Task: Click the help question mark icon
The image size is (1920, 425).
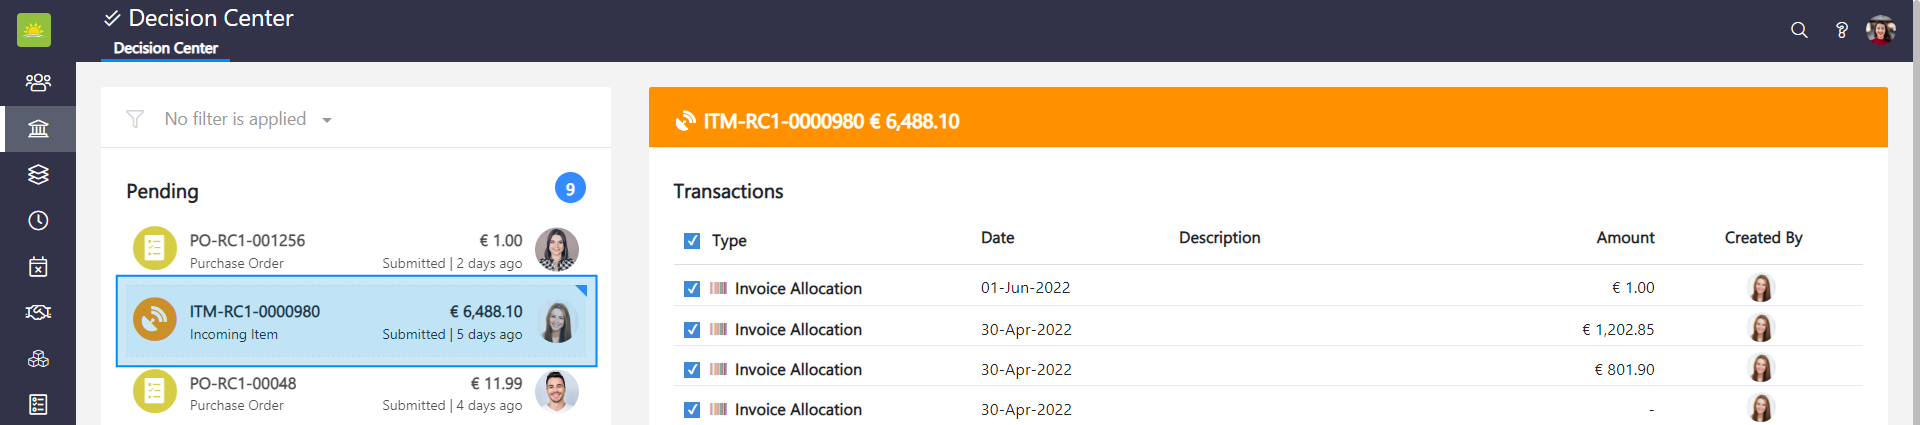Action: 1841,30
